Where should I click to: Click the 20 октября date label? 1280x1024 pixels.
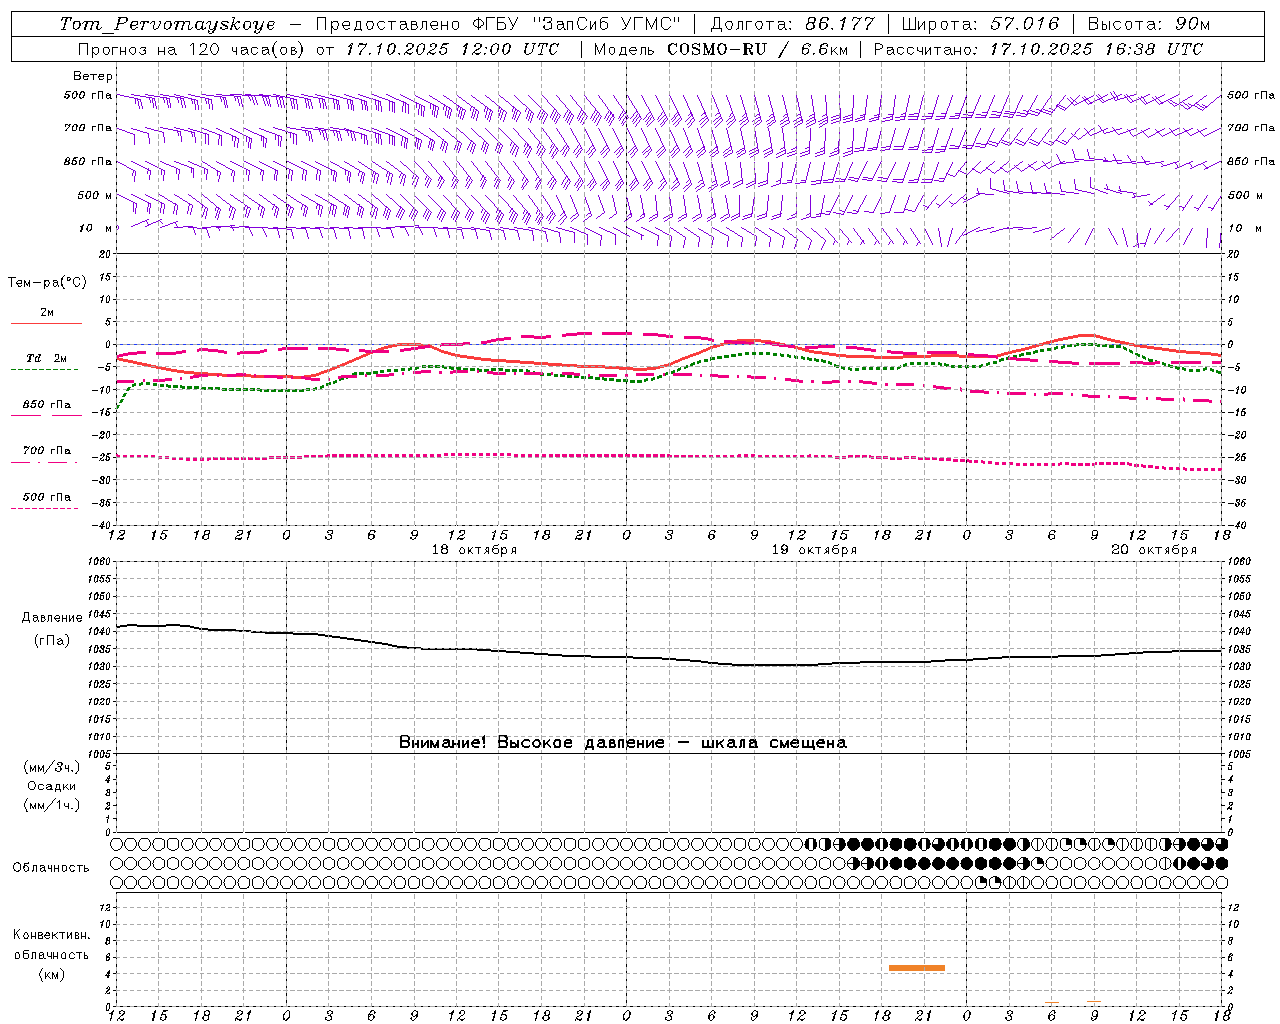point(1154,550)
